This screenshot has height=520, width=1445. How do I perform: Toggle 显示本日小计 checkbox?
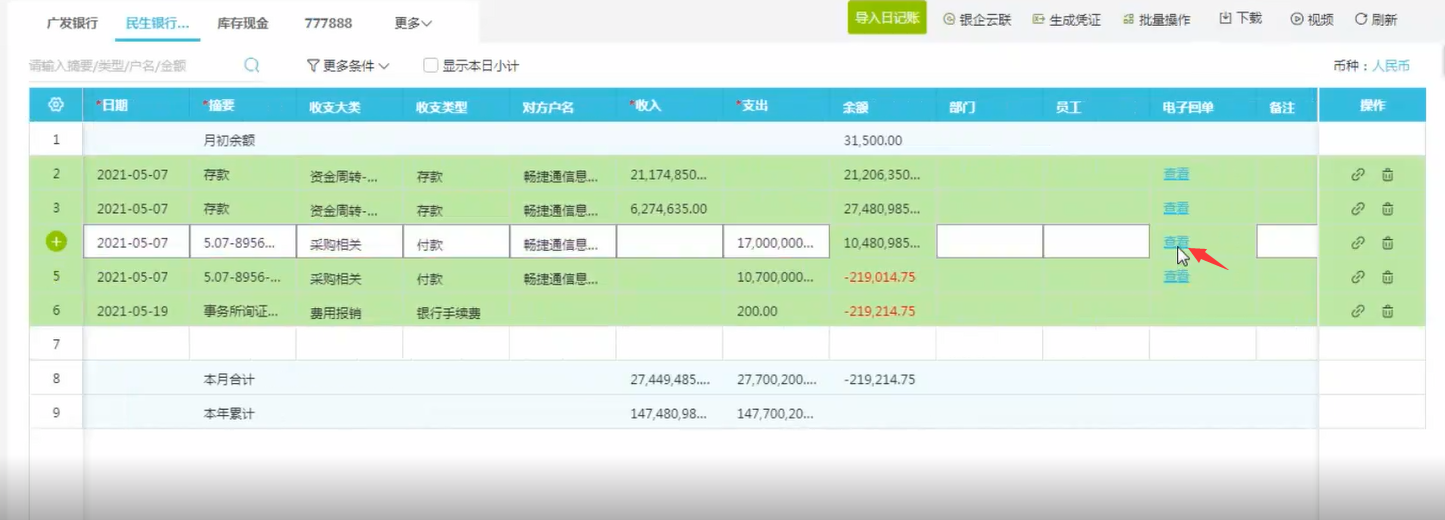431,66
